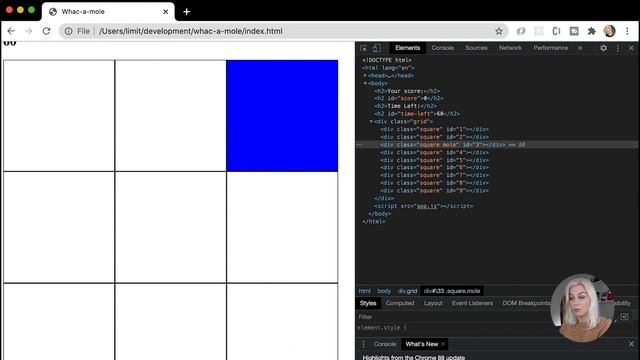640x360 pixels.
Task: Whack the blue mole square
Action: pos(282,116)
